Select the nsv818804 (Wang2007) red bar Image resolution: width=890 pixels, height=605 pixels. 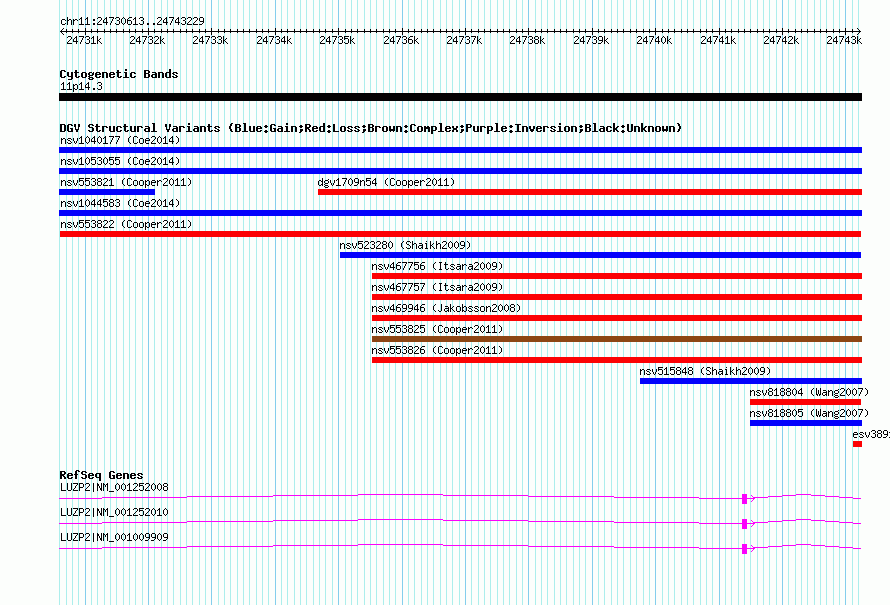pos(805,402)
